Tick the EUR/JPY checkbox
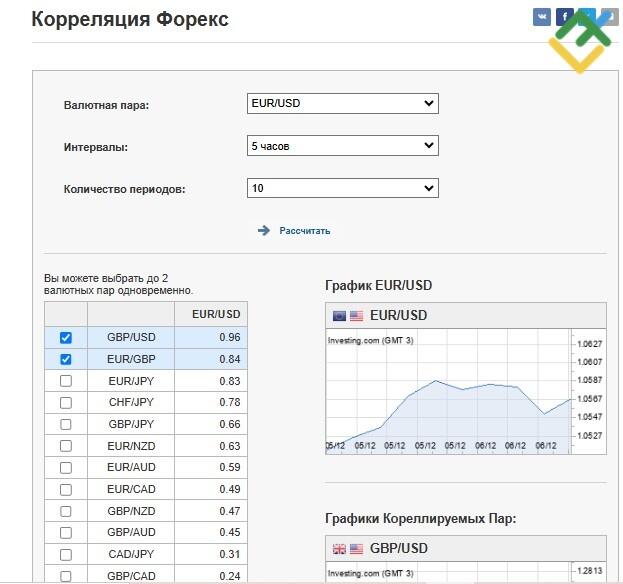623x584 pixels. (x=66, y=381)
